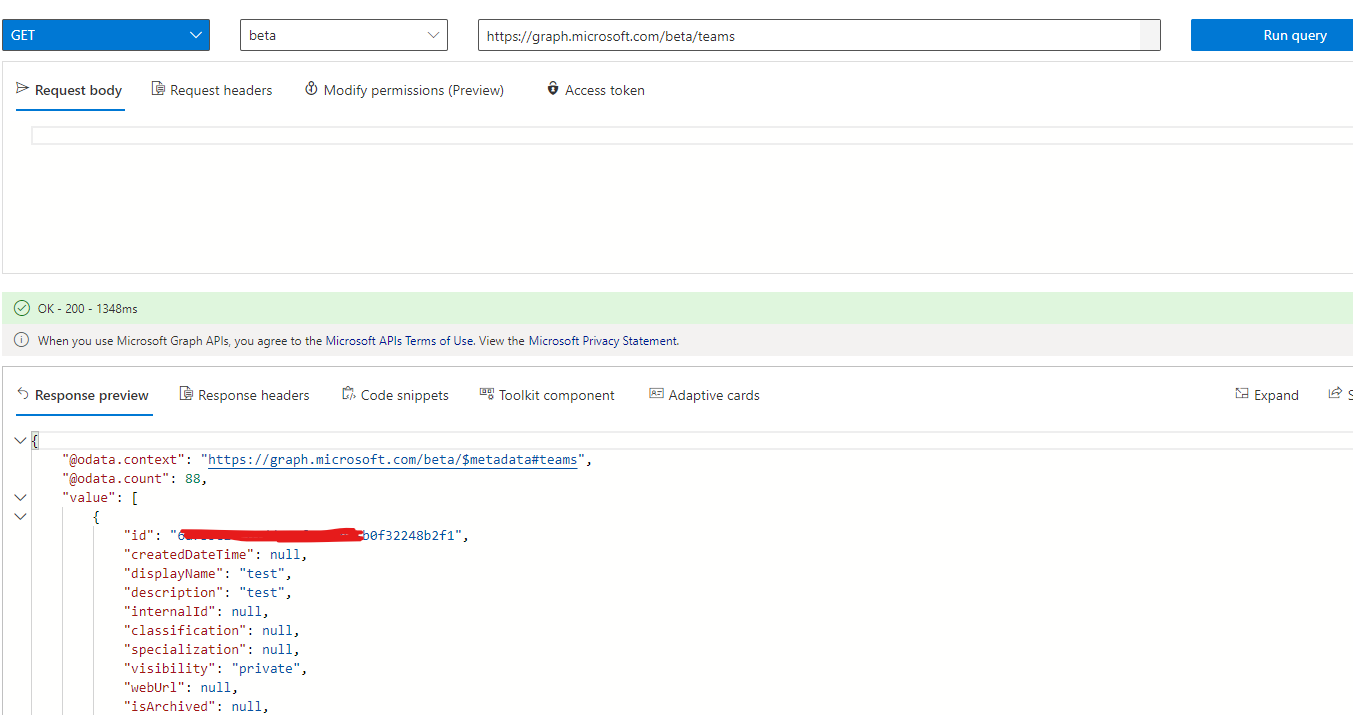Screen dimensions: 1353x715
Task: Open the Access token tab
Action: 595,90
